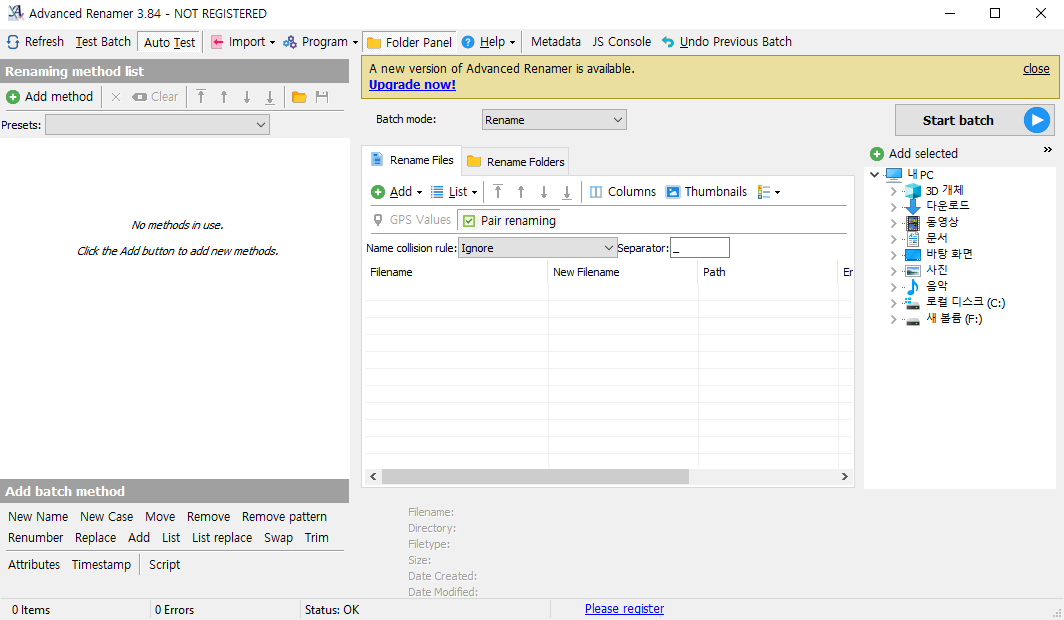Click the Add method button

[50, 97]
